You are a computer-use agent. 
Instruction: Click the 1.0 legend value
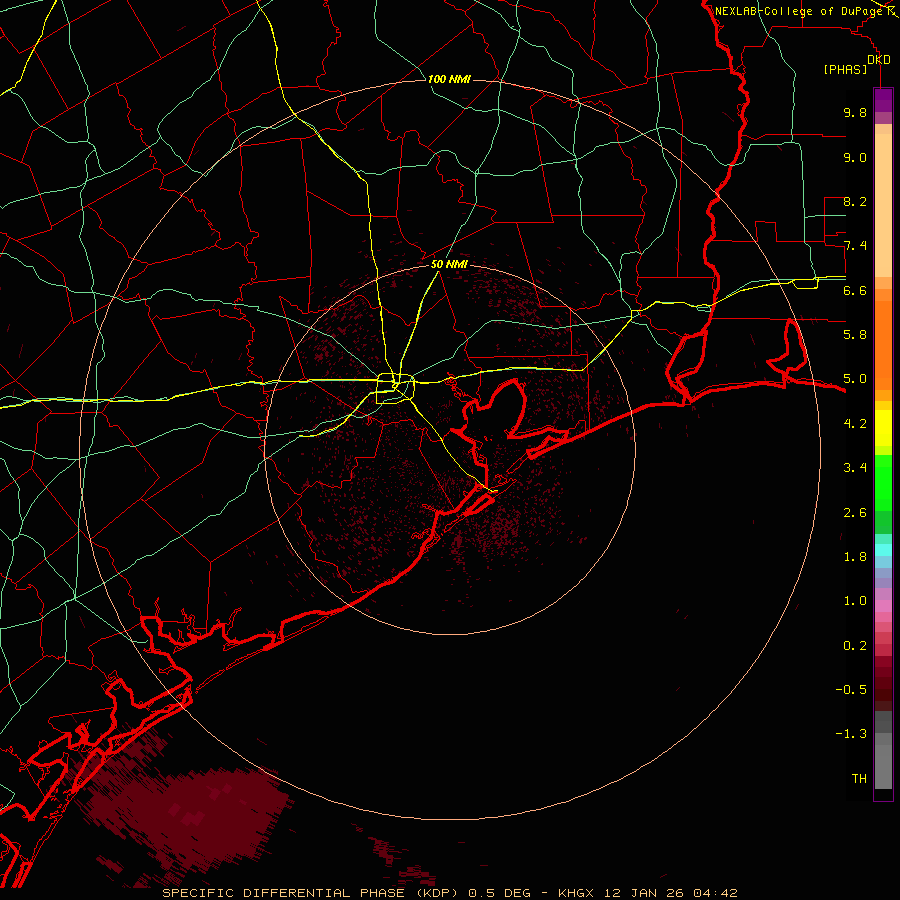point(855,601)
